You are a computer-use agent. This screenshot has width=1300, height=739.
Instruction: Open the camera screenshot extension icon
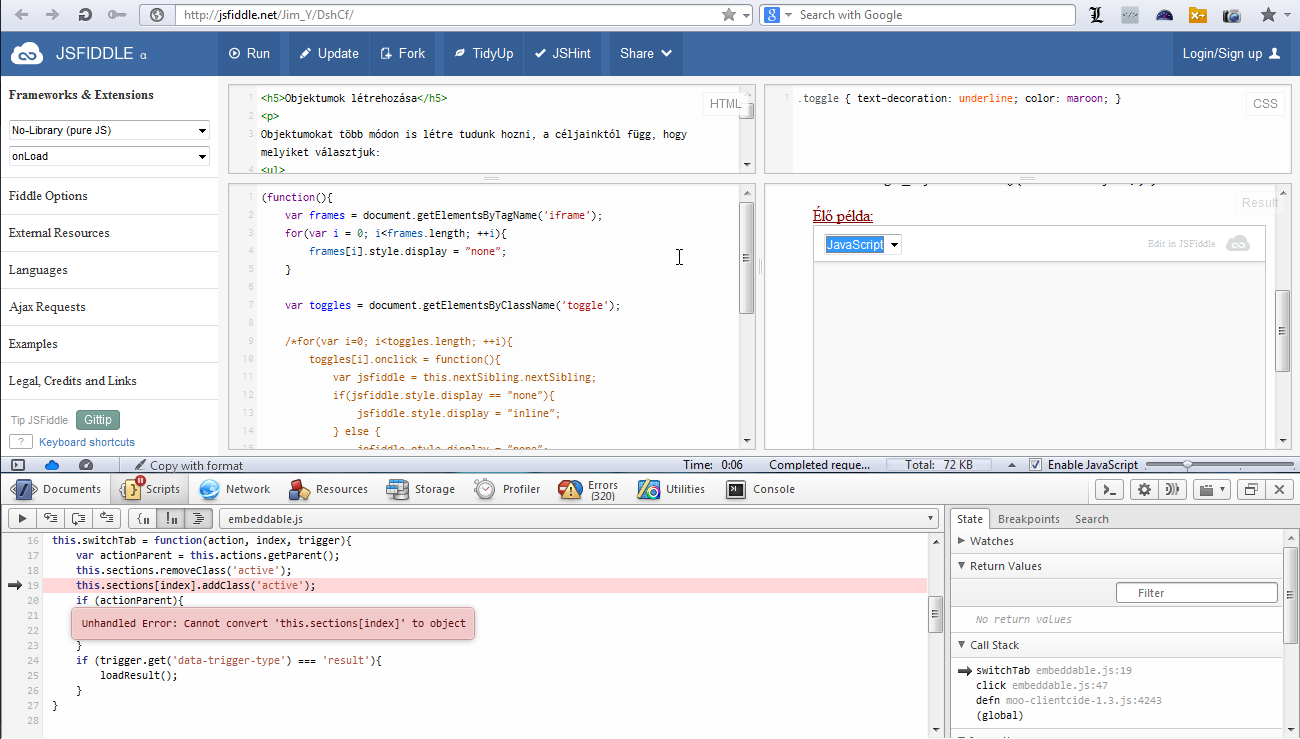pos(1232,15)
